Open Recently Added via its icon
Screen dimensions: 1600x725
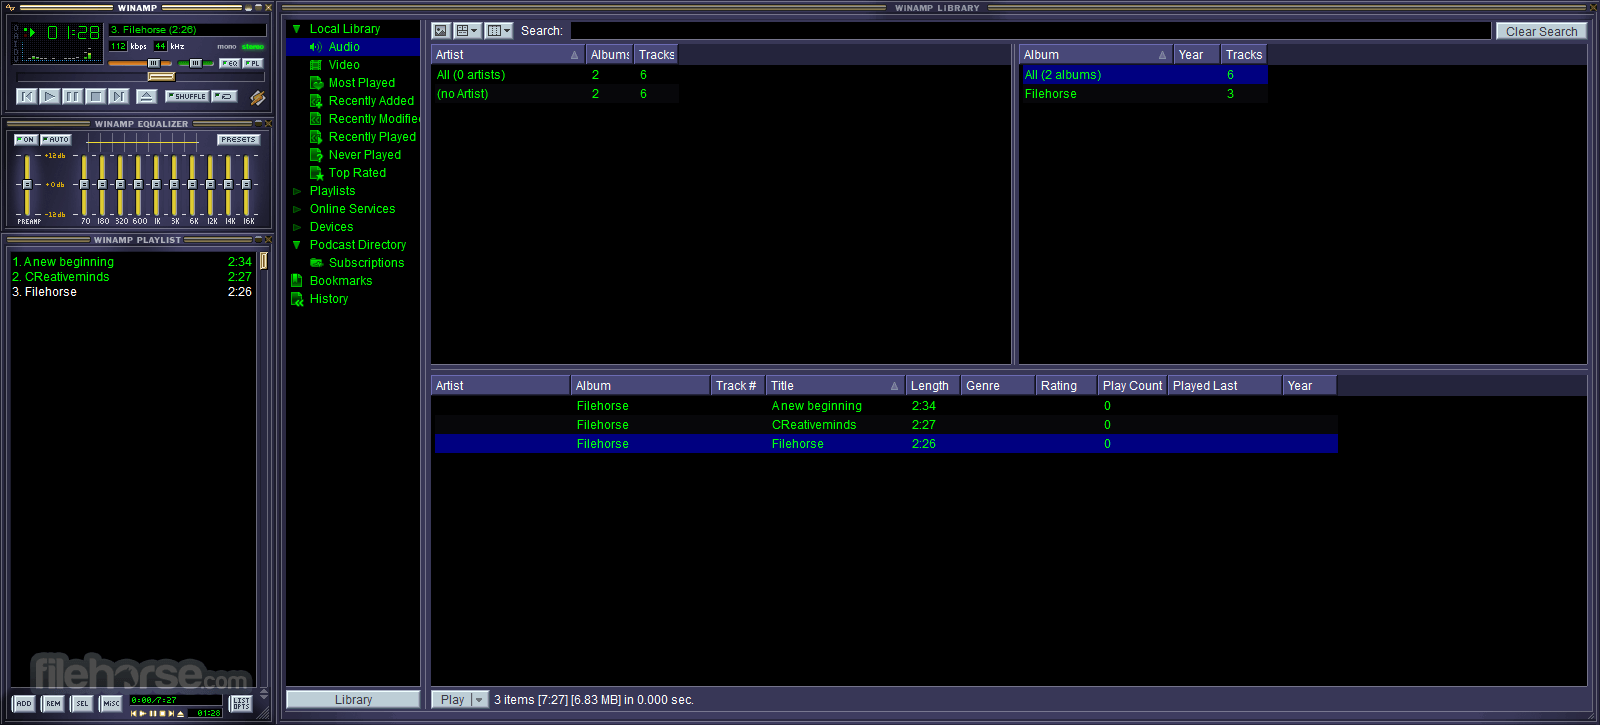pos(316,101)
